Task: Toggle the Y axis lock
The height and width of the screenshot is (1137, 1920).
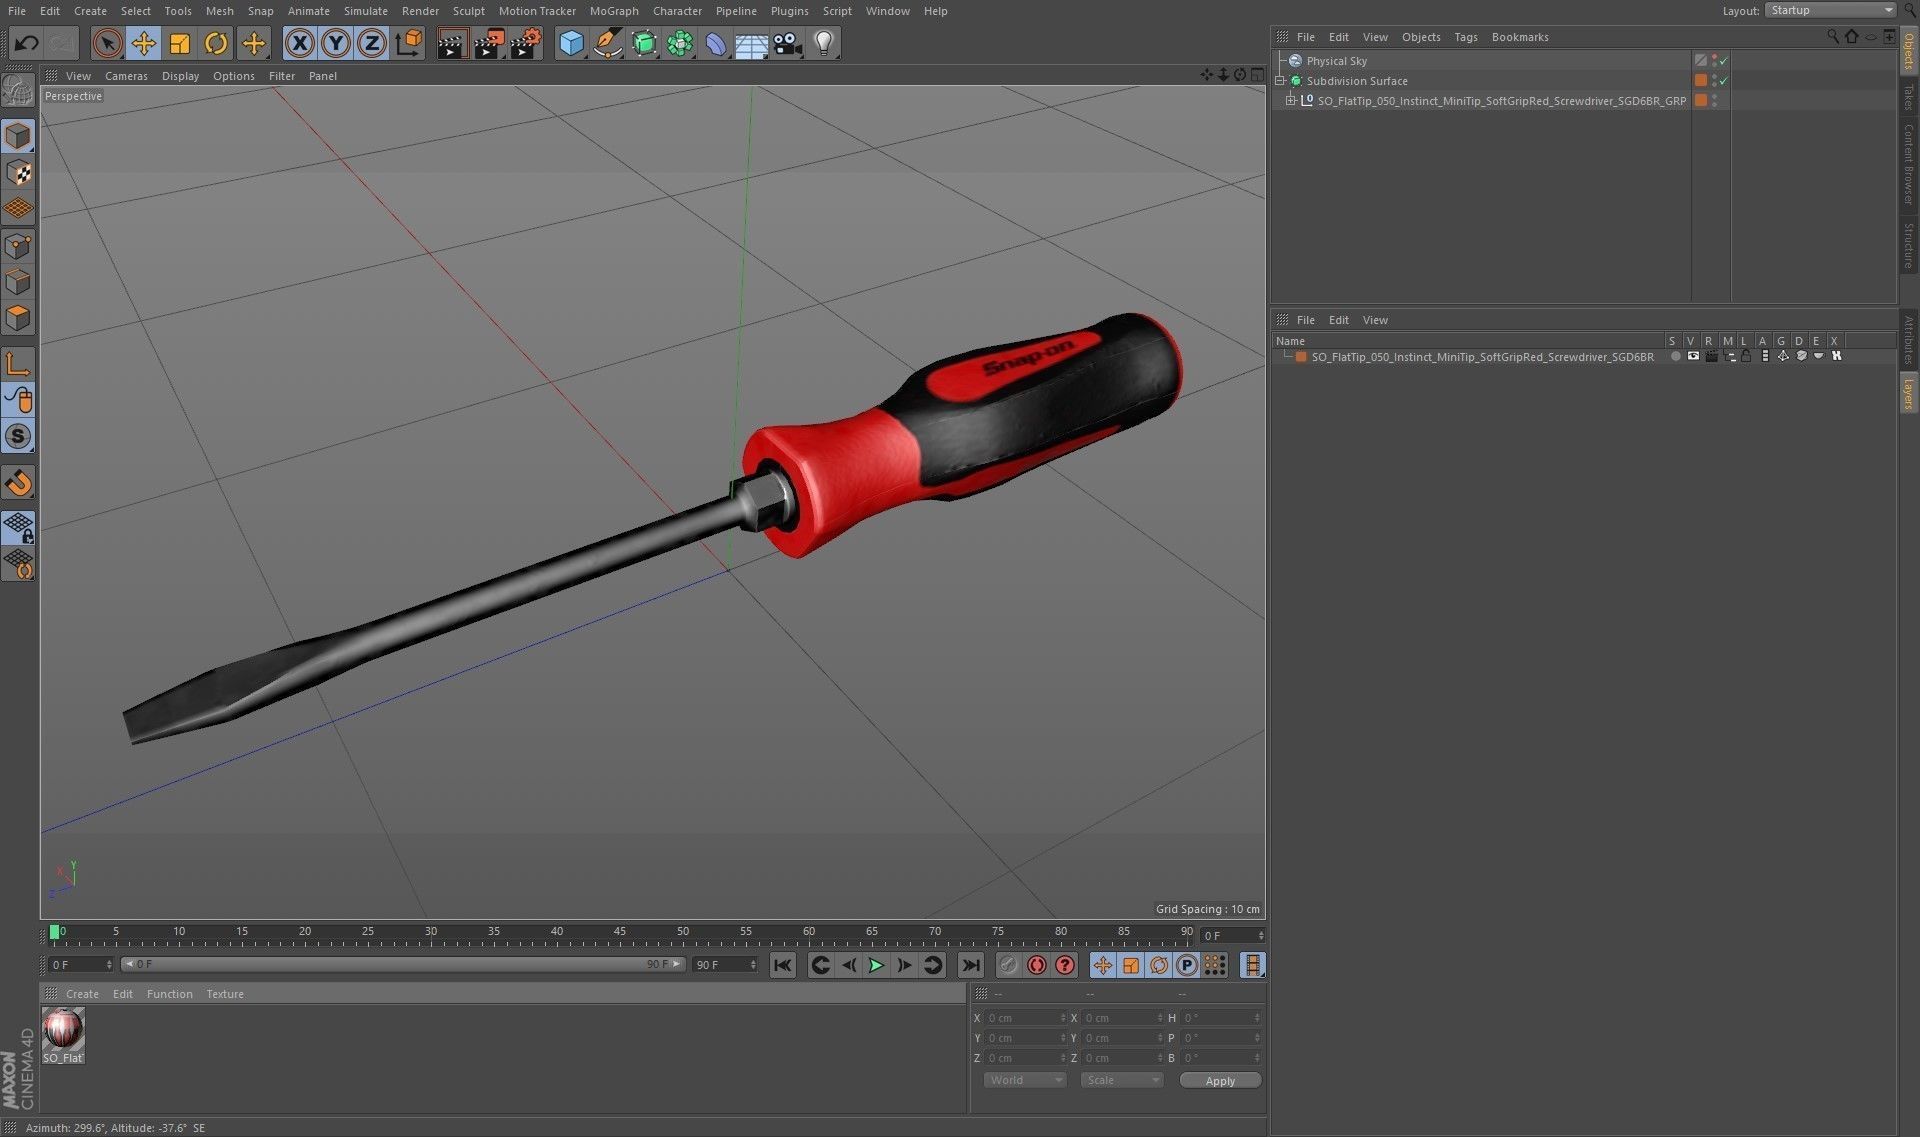Action: tap(336, 43)
